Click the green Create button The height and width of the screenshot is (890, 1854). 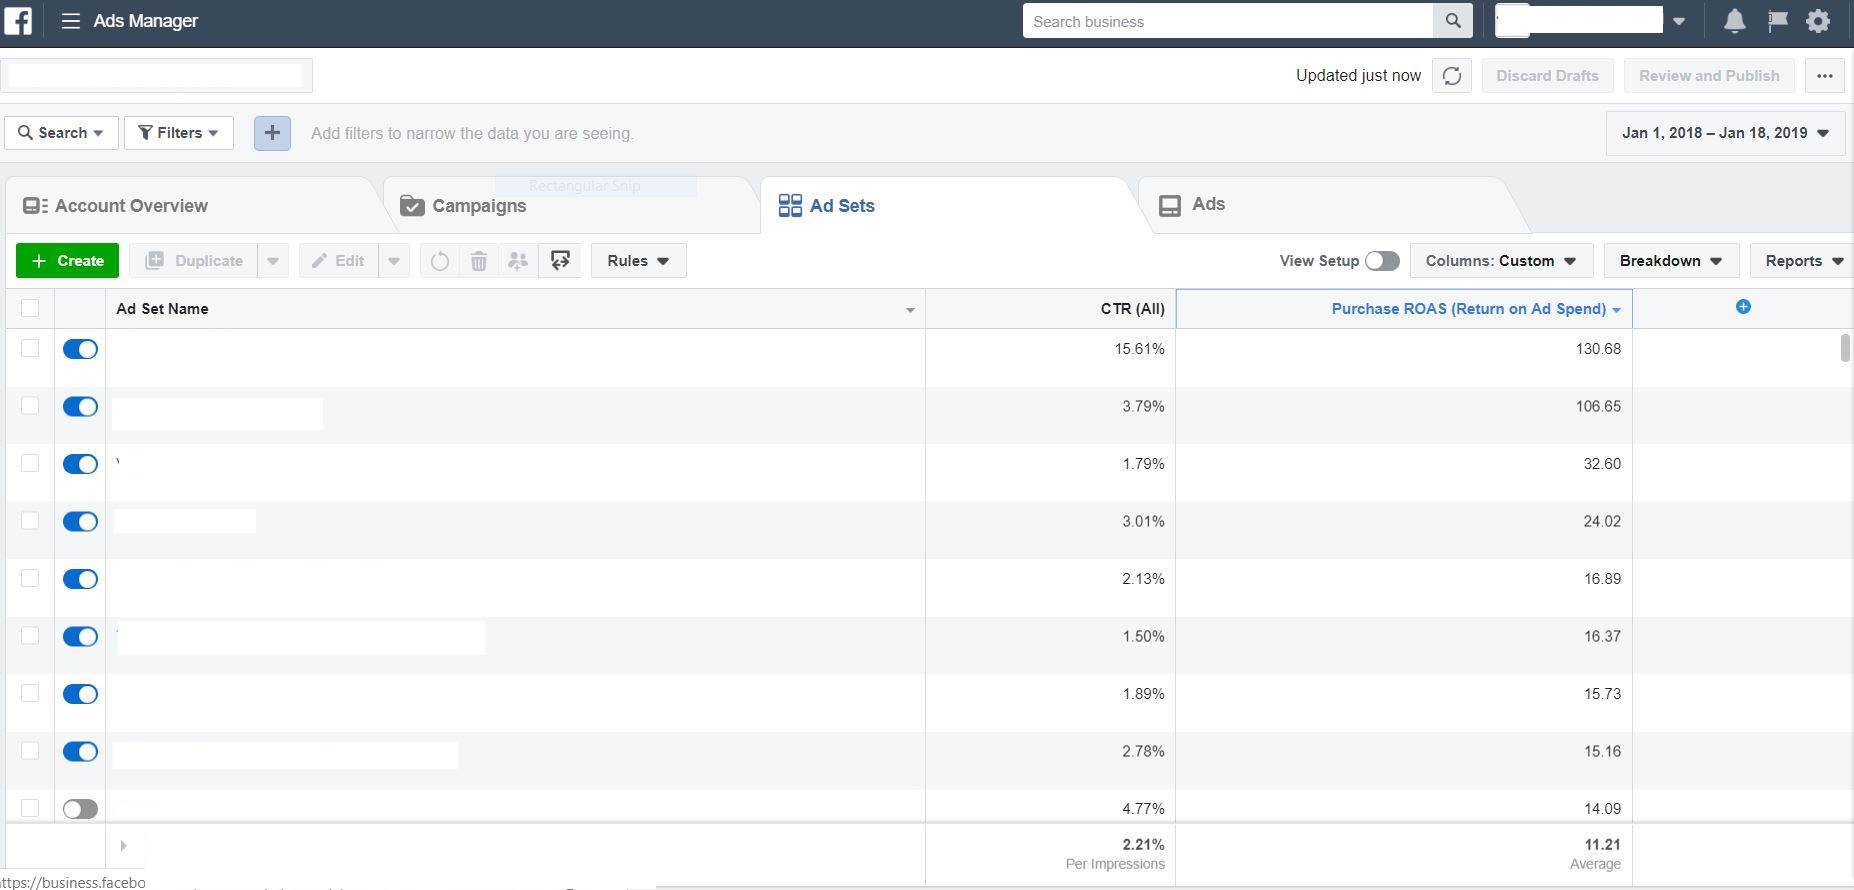(x=67, y=261)
